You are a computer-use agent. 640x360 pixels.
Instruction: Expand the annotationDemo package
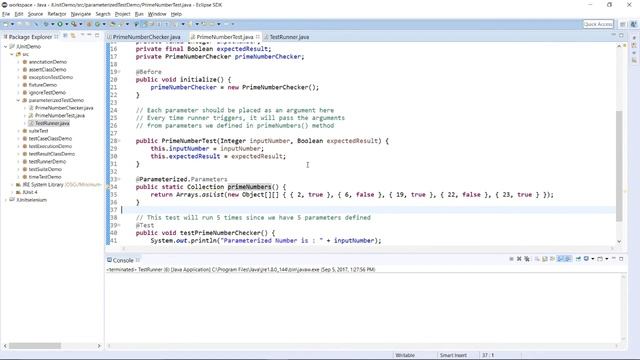[x=18, y=62]
